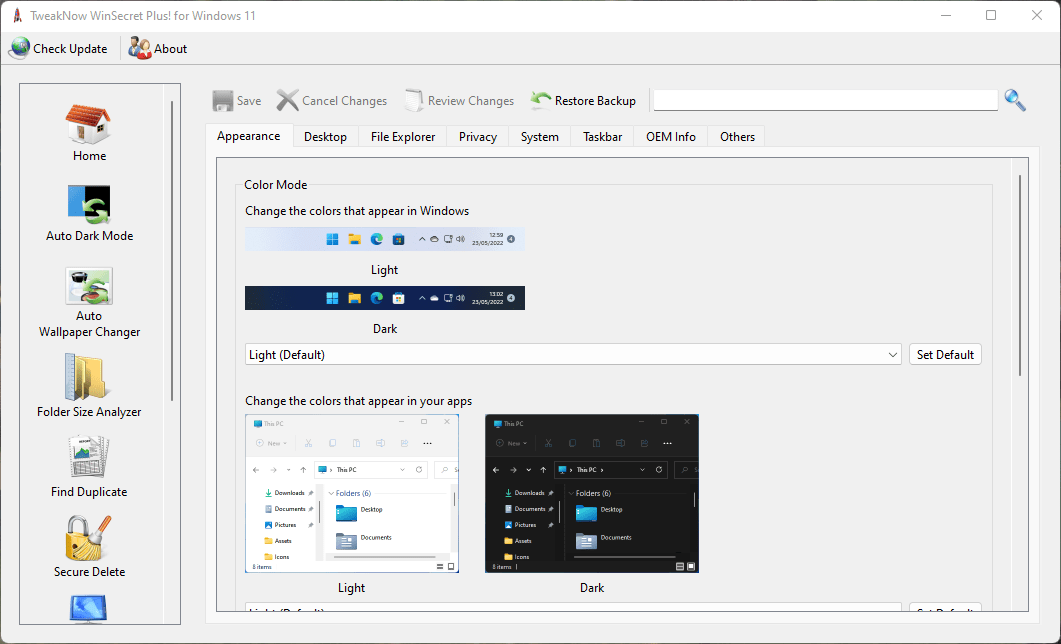Click 'Change the colors that appear in your apps'
This screenshot has height=644, width=1061.
(359, 401)
